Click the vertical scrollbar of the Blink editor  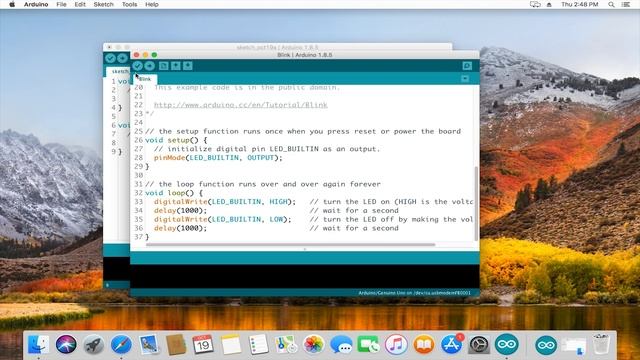[x=476, y=203]
